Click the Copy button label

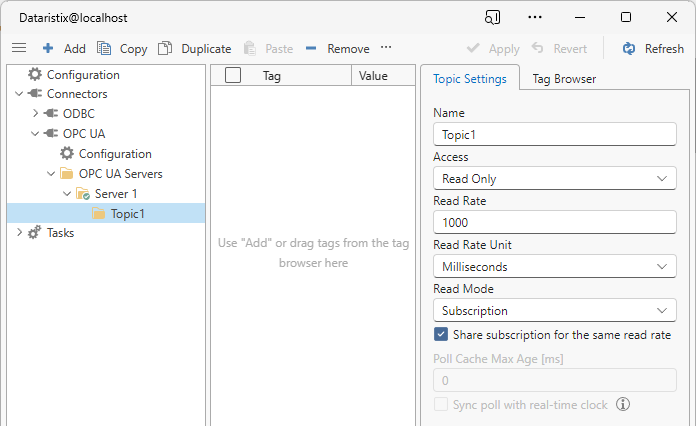(134, 49)
